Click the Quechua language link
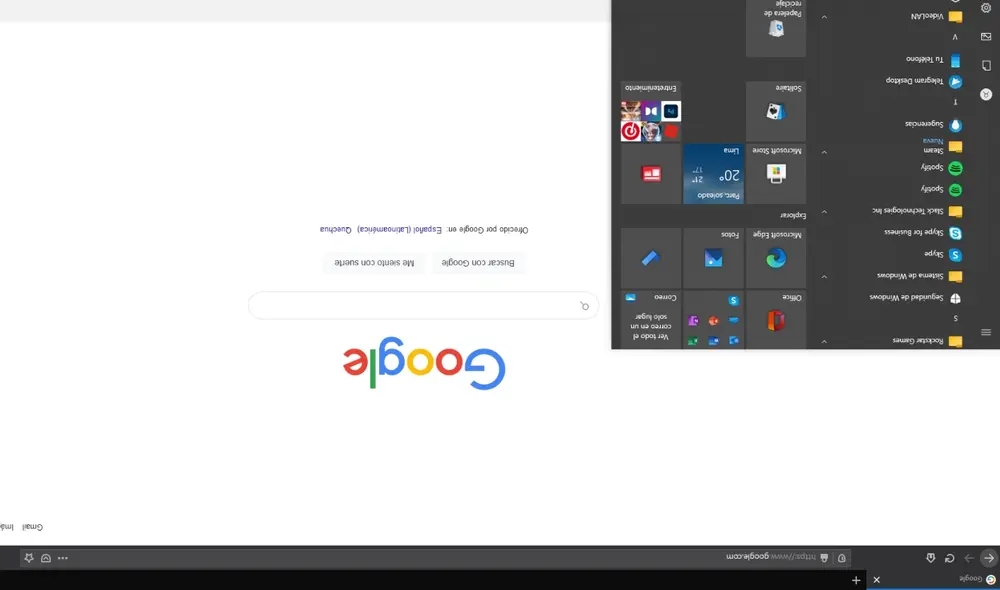This screenshot has height=590, width=1000. tap(336, 229)
